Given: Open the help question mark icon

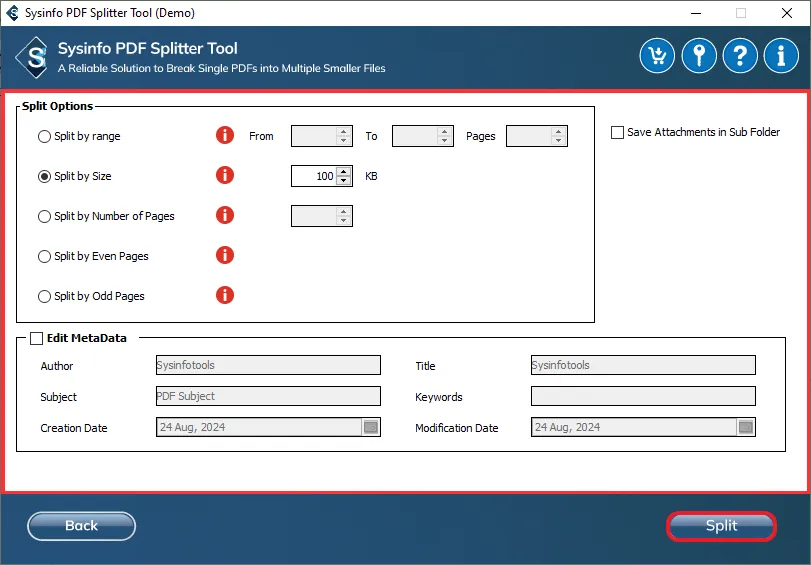Looking at the screenshot, I should click(x=739, y=56).
